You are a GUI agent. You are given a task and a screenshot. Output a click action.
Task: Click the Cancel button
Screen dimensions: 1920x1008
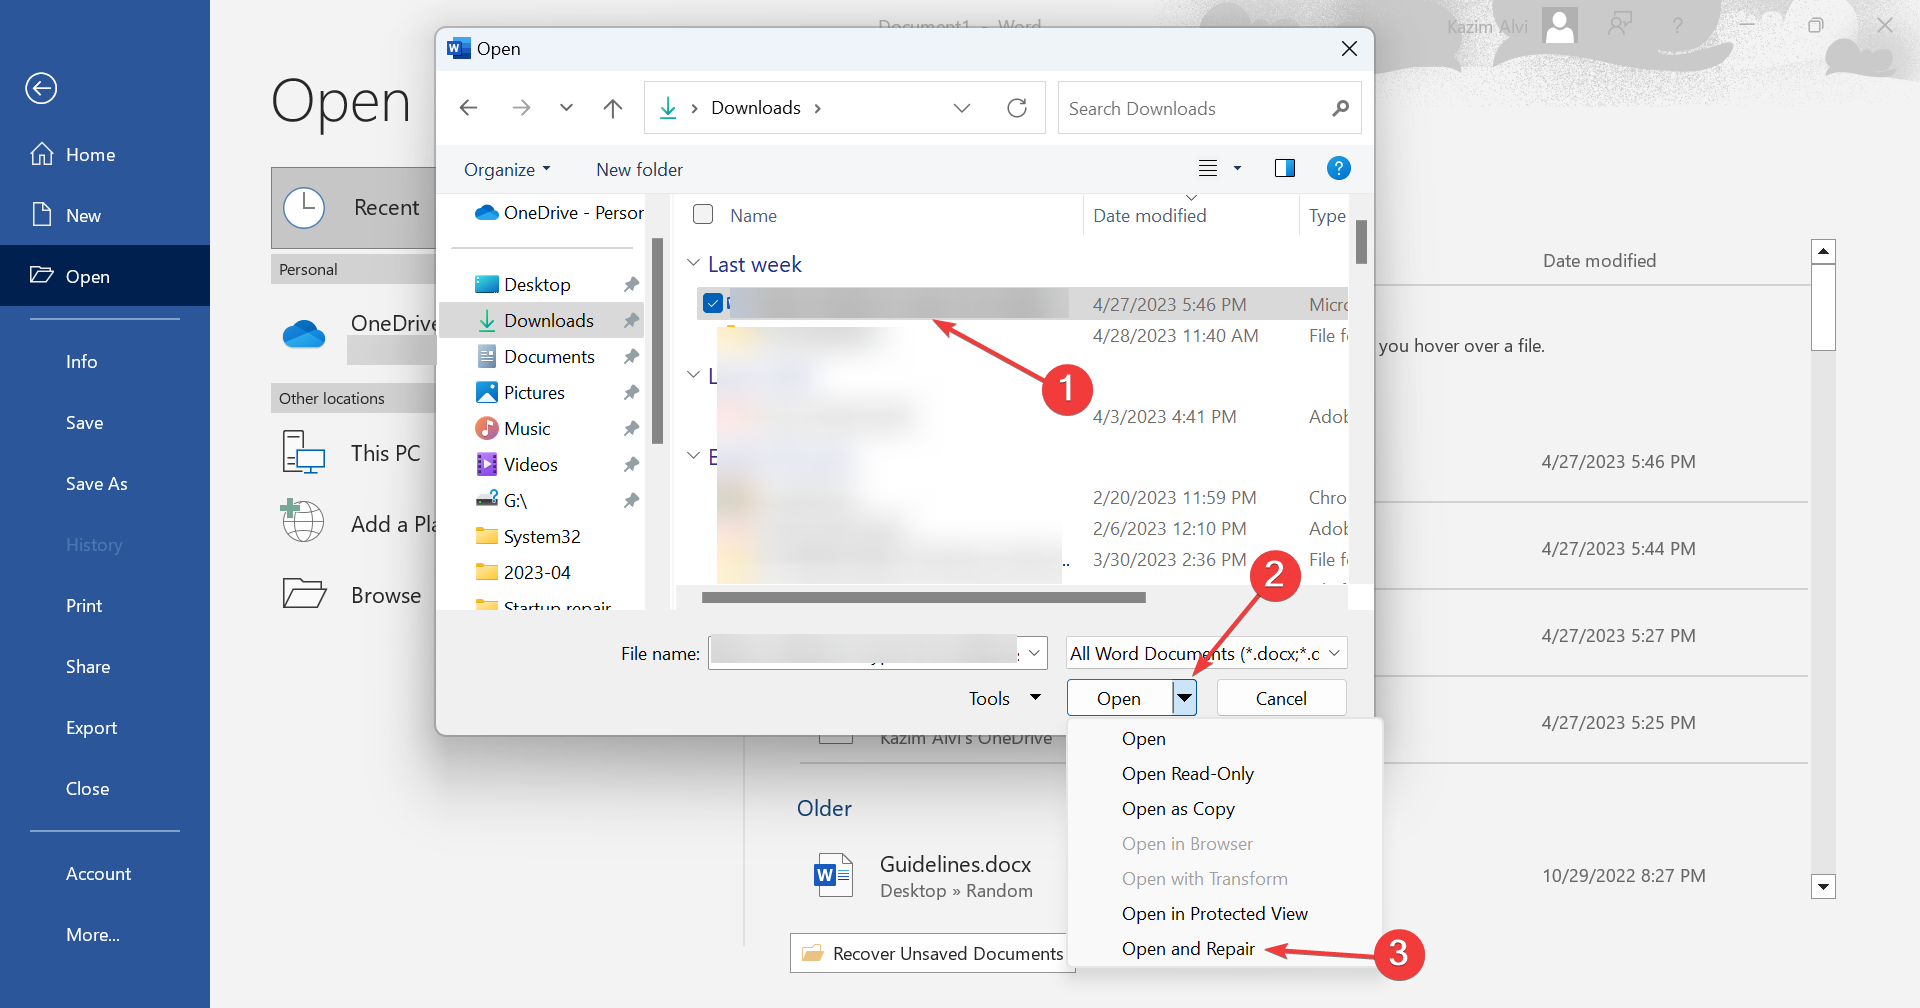tap(1281, 698)
